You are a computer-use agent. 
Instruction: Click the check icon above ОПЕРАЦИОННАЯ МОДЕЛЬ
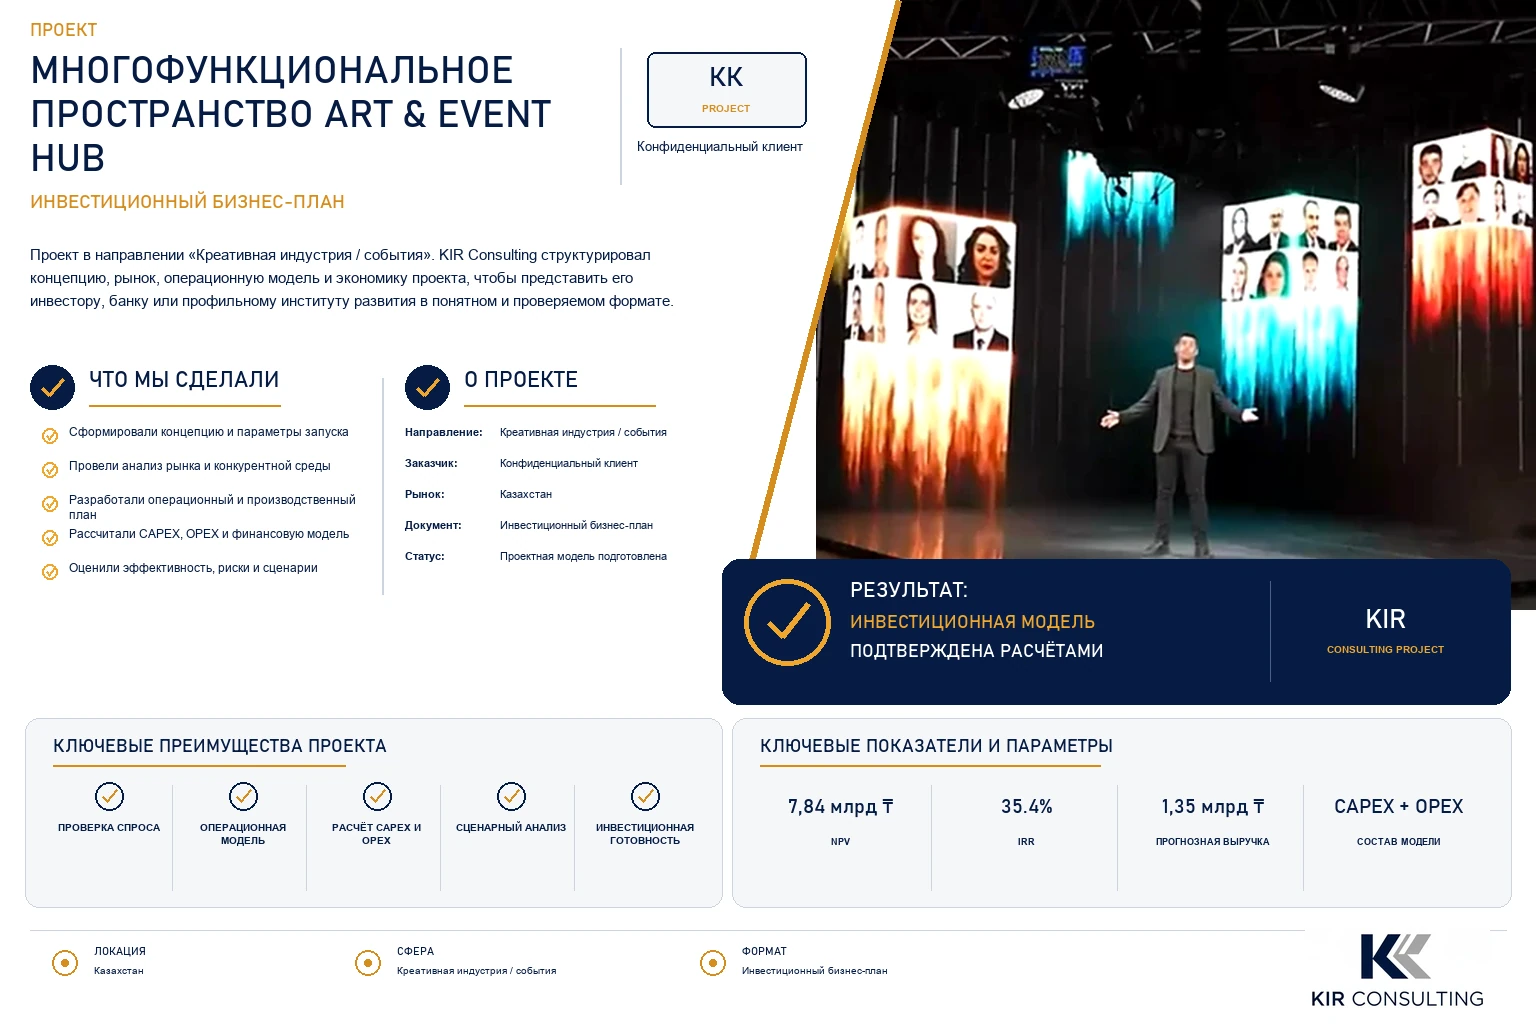243,796
